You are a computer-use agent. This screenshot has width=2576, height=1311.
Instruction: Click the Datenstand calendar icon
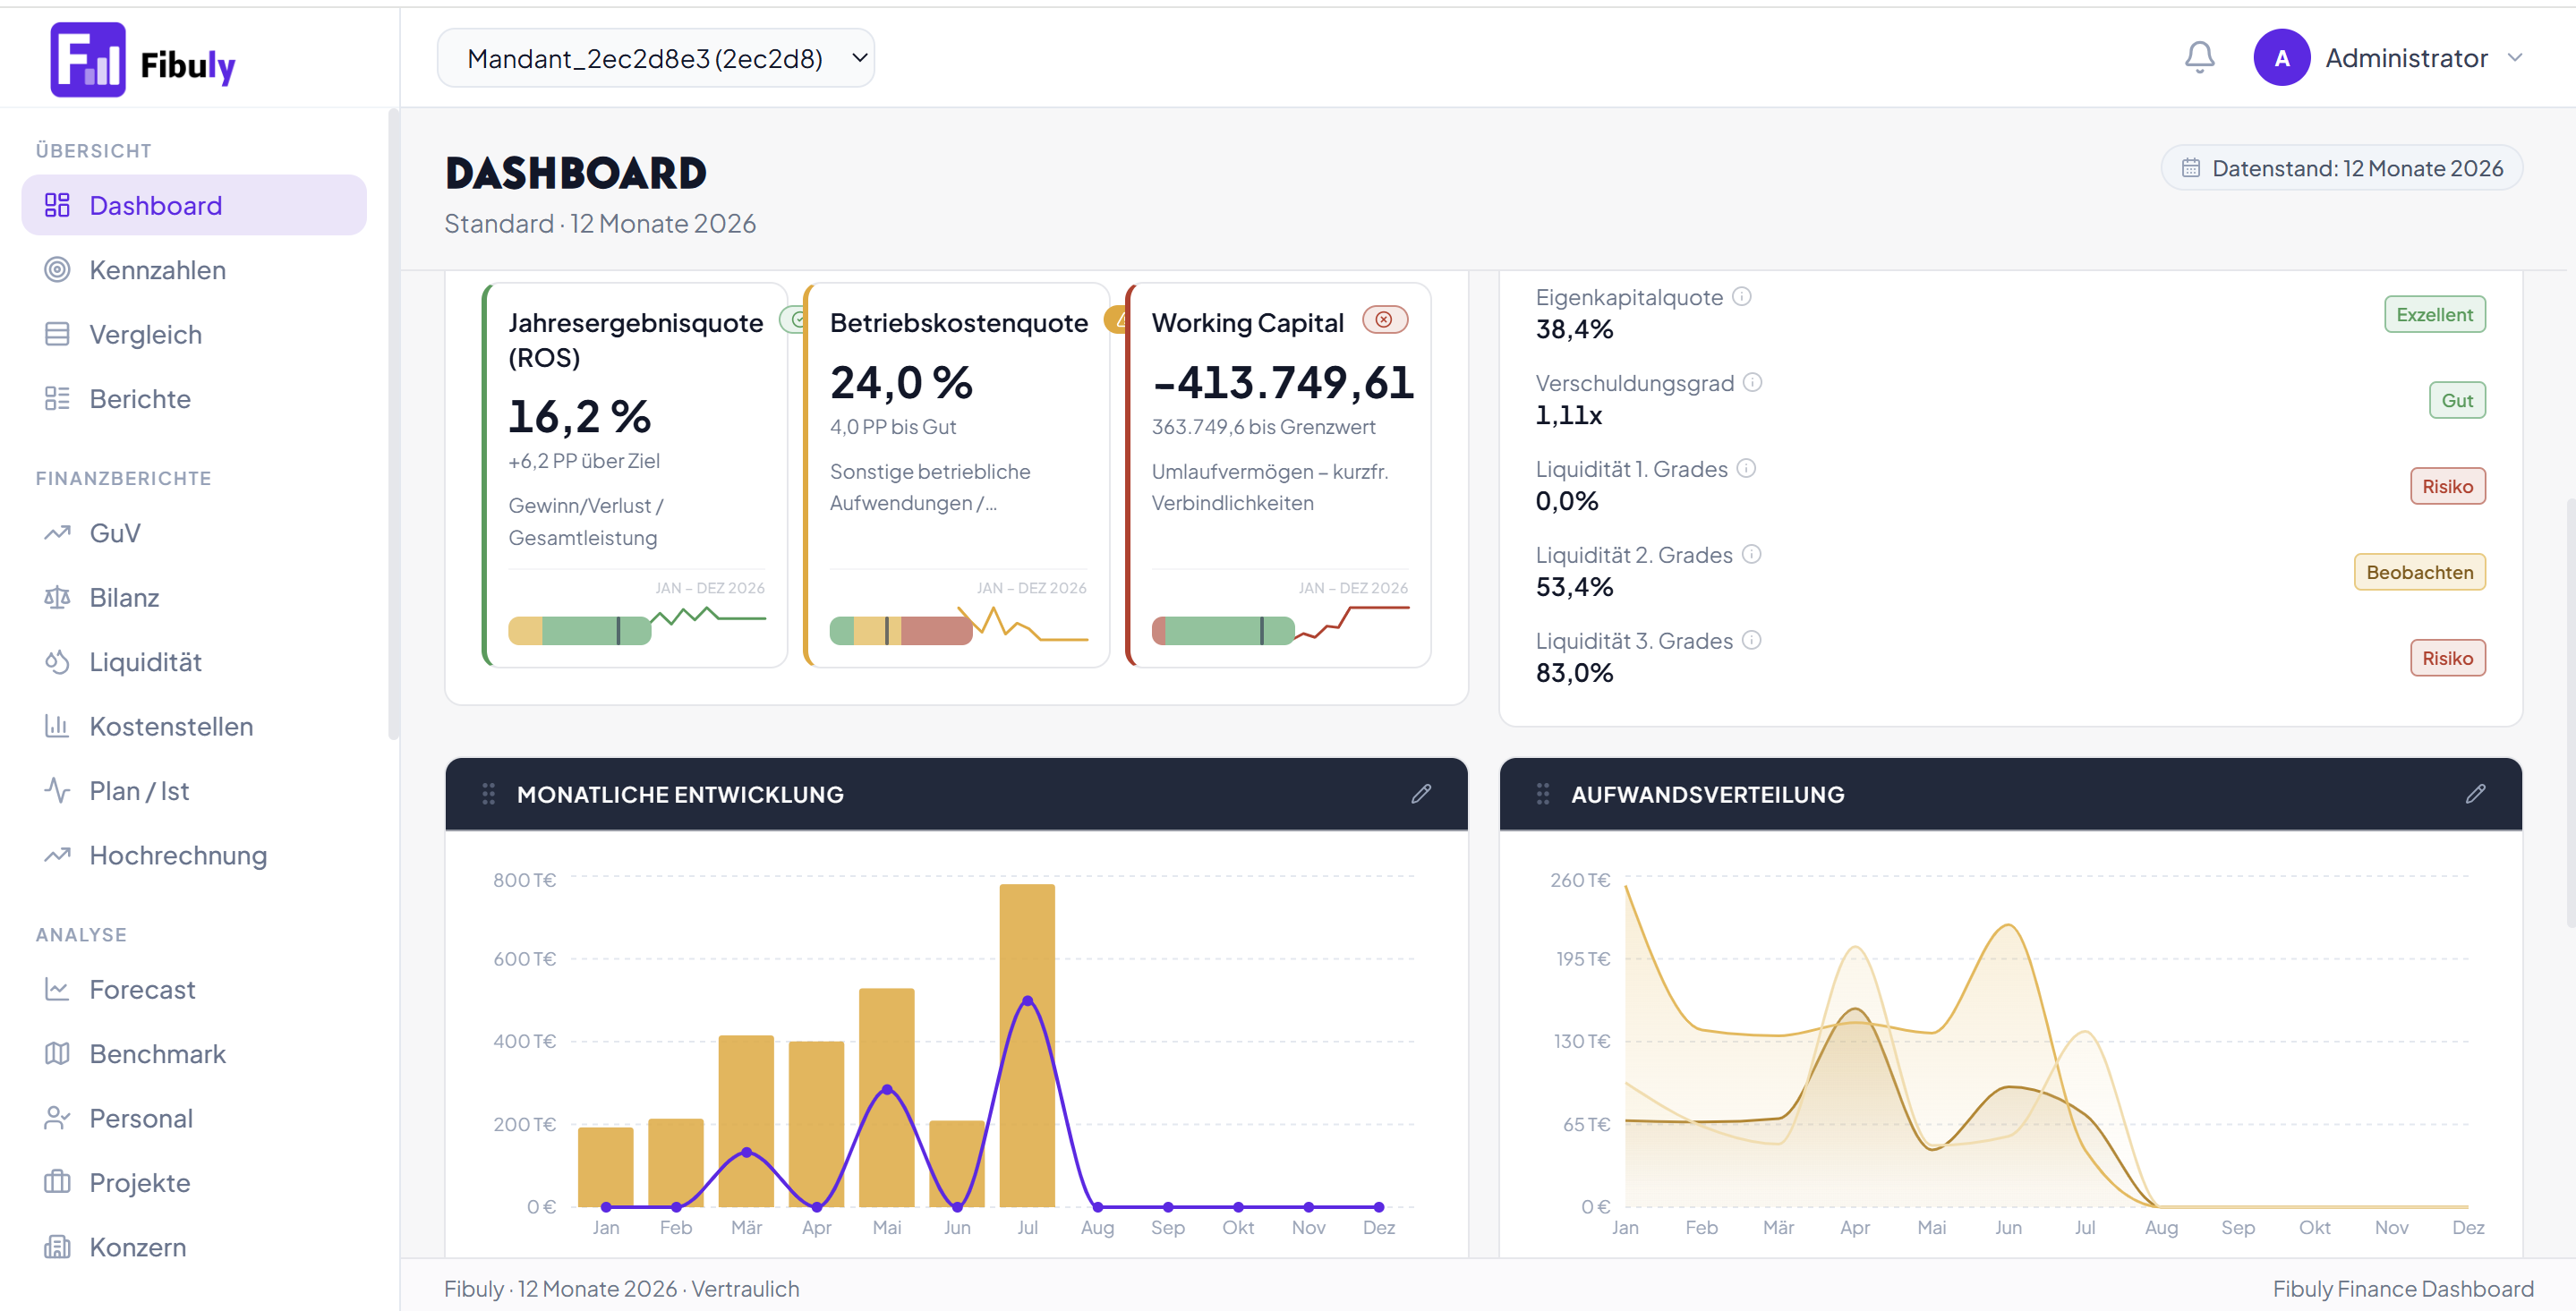[2190, 168]
